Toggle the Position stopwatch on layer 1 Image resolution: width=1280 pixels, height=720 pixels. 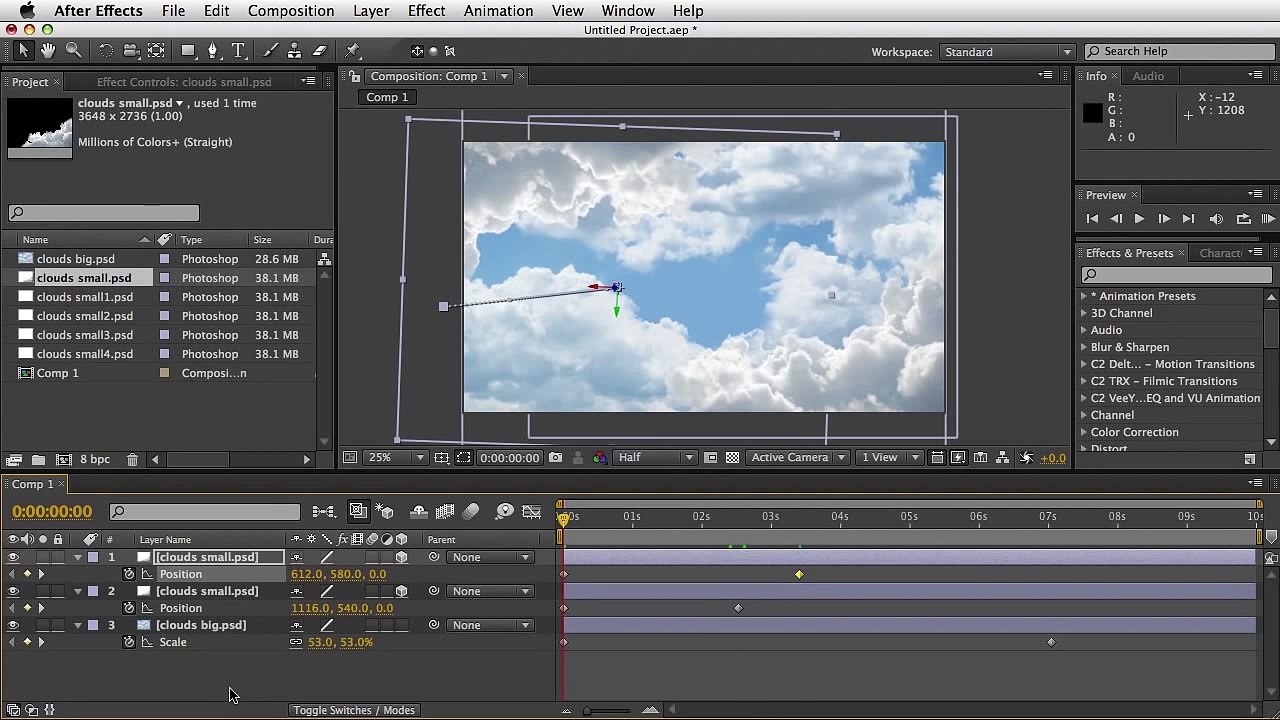[x=129, y=574]
